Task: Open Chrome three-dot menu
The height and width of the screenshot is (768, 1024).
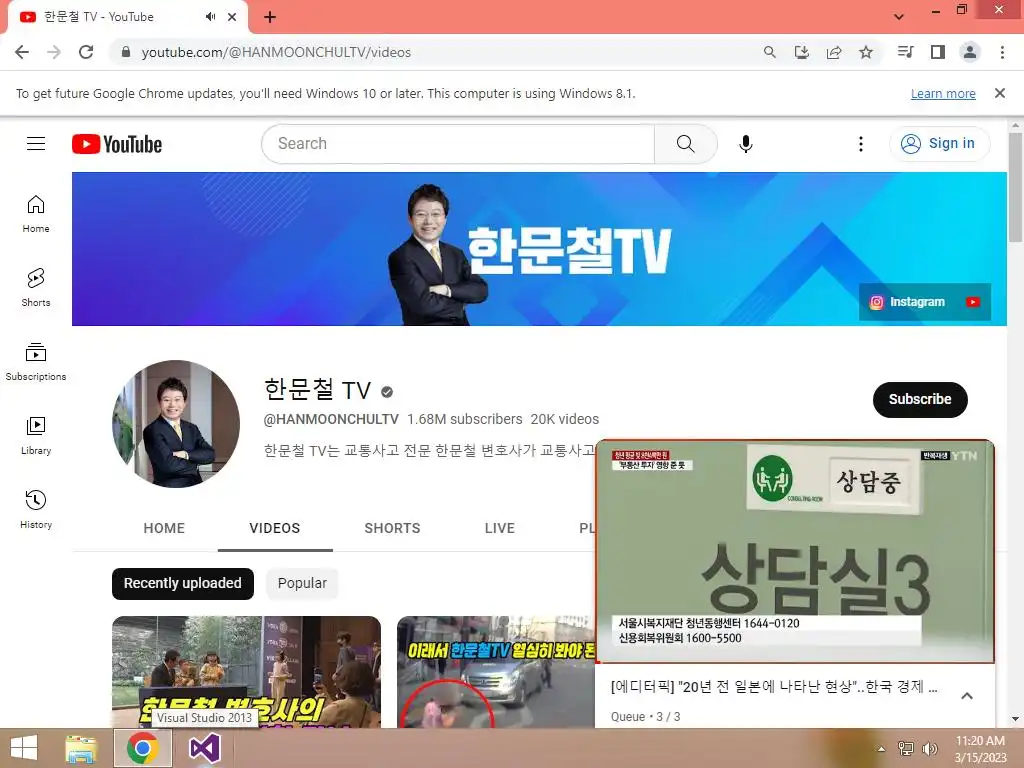Action: click(x=1002, y=52)
